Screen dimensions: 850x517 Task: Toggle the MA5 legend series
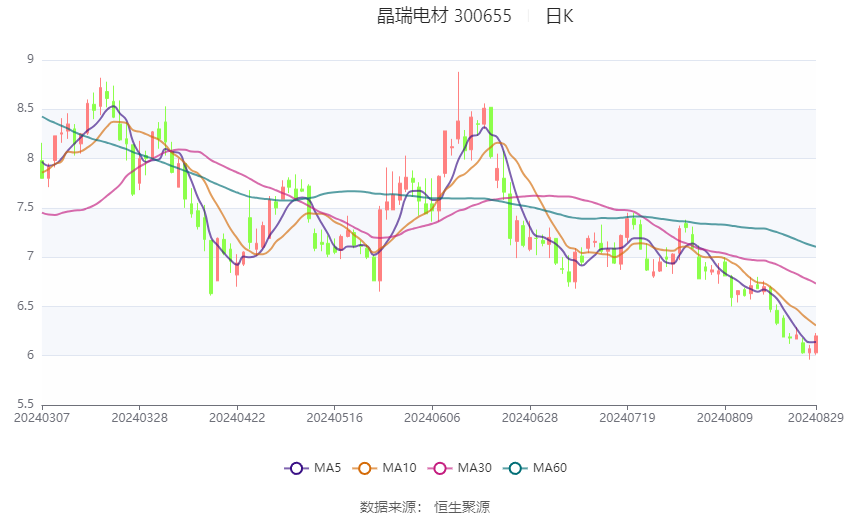(x=313, y=468)
